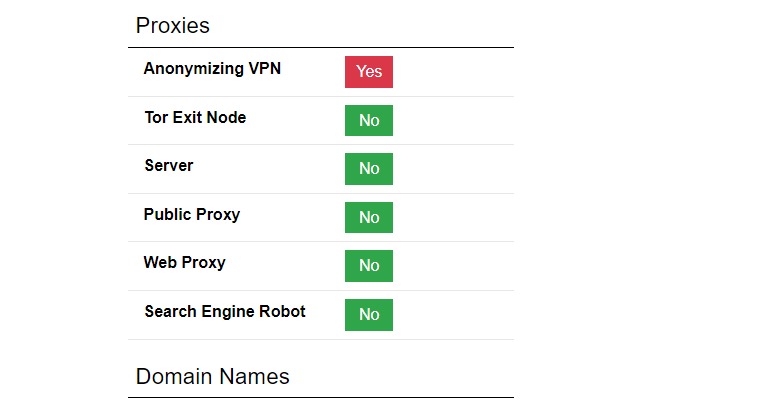Viewport: 778px width, 401px height.
Task: Click the No badge beside Server
Action: 369,169
